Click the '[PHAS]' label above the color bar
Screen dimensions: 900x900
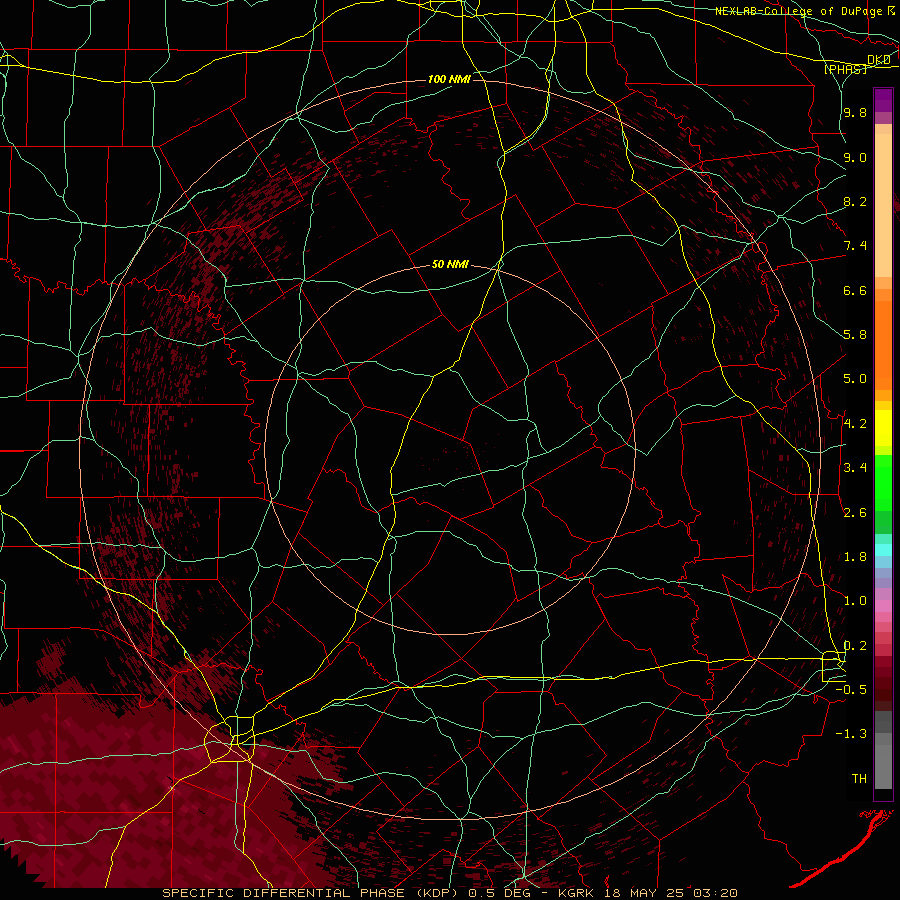click(x=845, y=69)
